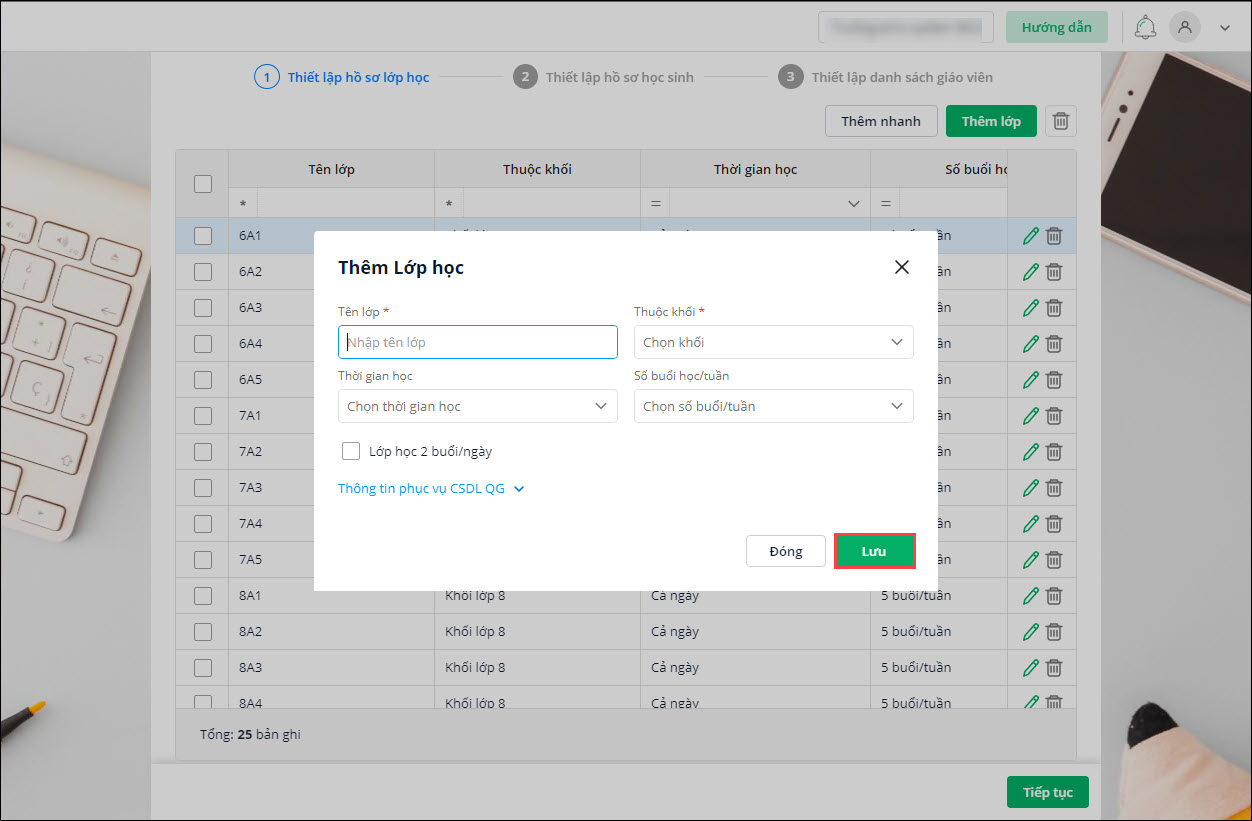Sort by the Tên lớp column header
Screen dimensions: 1252x821
pos(332,169)
